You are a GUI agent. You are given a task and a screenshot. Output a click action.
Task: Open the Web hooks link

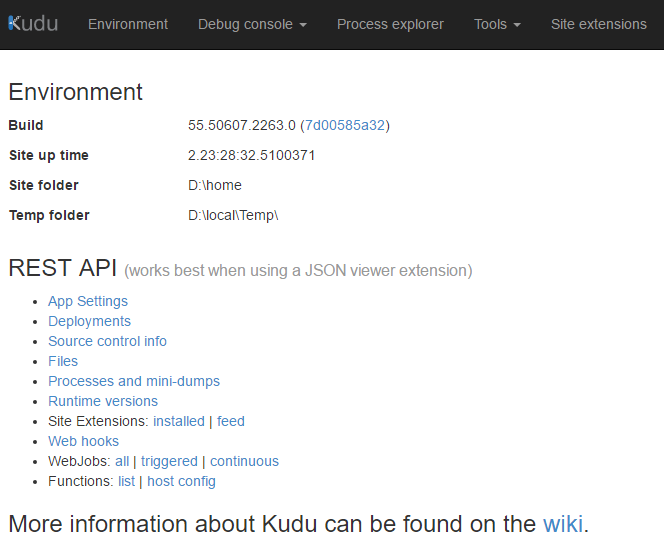(83, 441)
